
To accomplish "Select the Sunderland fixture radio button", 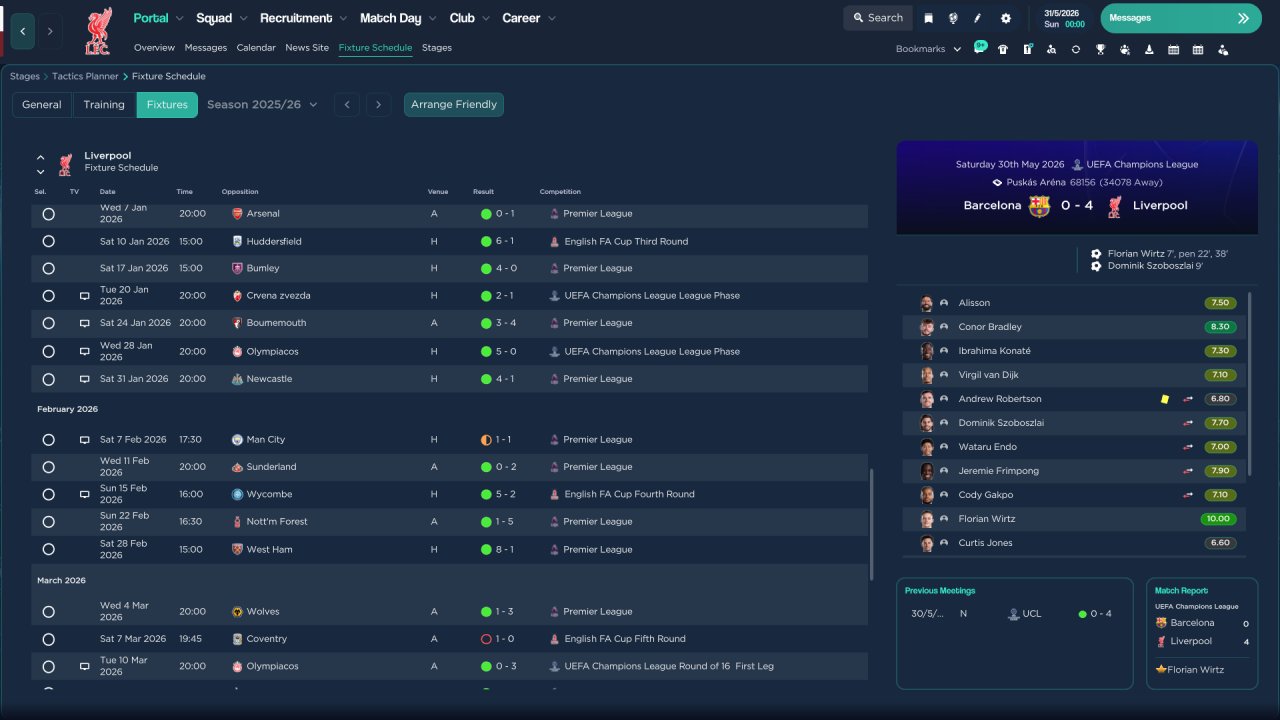I will 48,467.
